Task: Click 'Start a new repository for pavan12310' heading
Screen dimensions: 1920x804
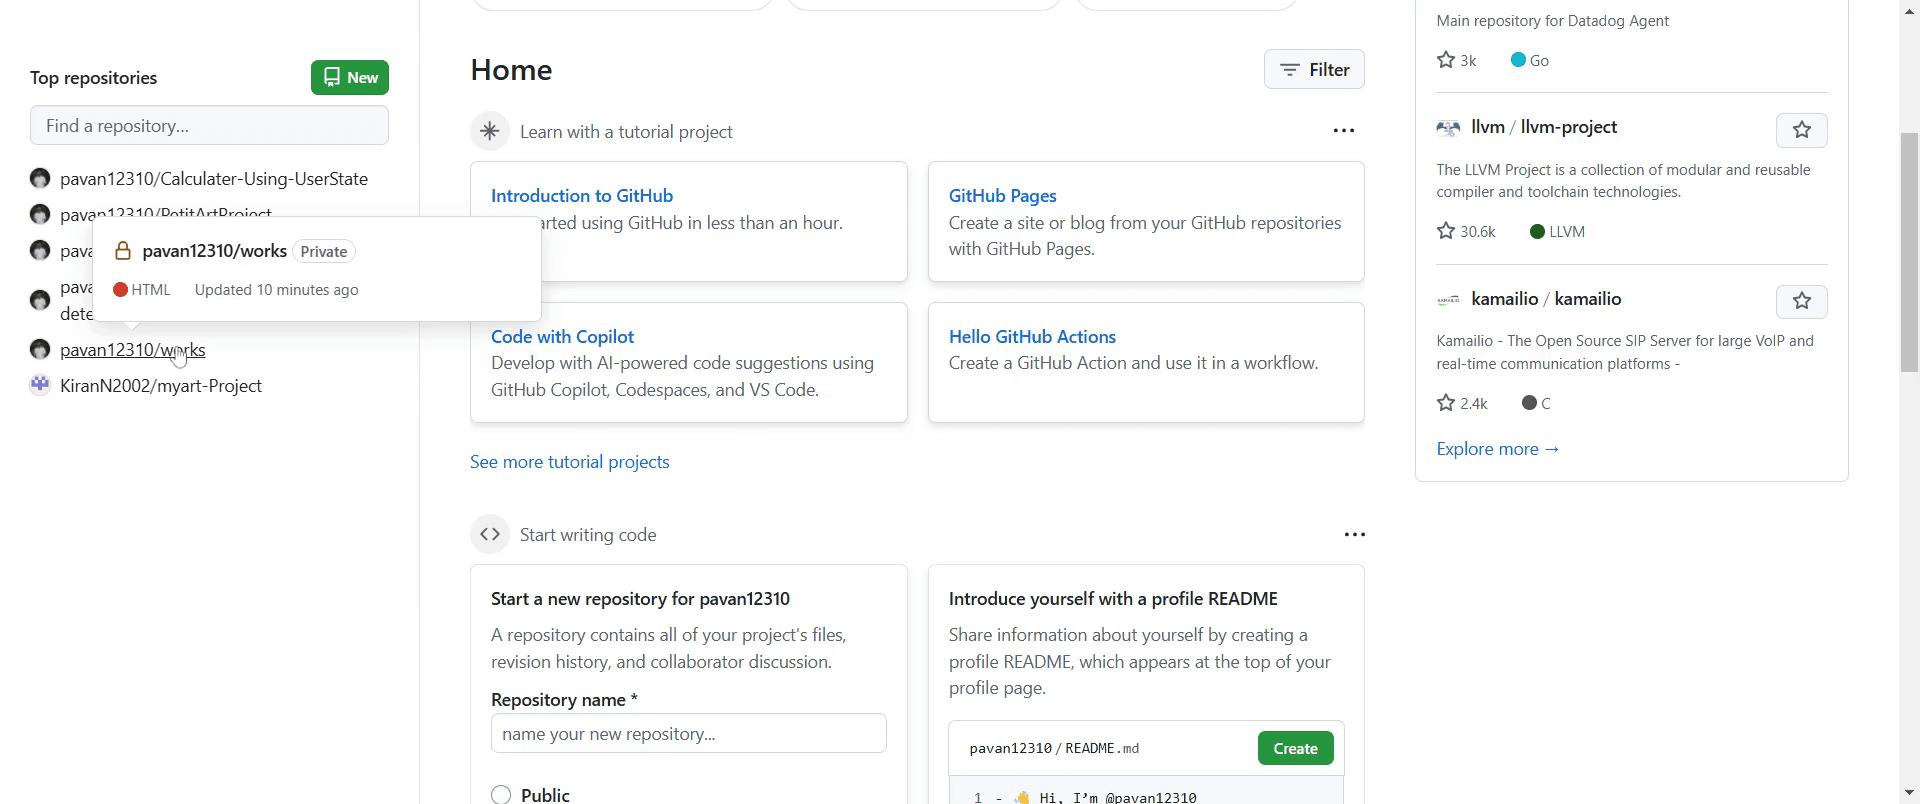Action: point(640,599)
